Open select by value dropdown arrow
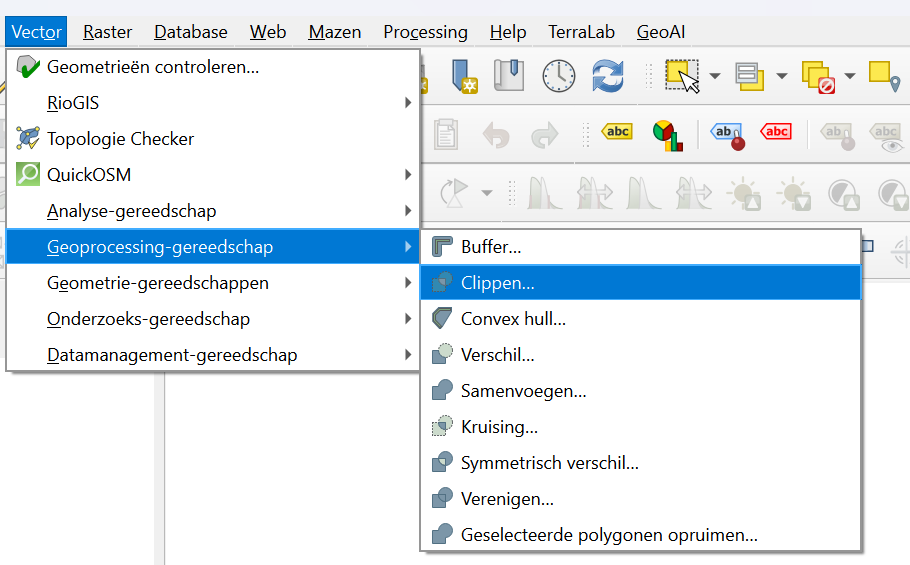The image size is (910, 565). point(782,76)
